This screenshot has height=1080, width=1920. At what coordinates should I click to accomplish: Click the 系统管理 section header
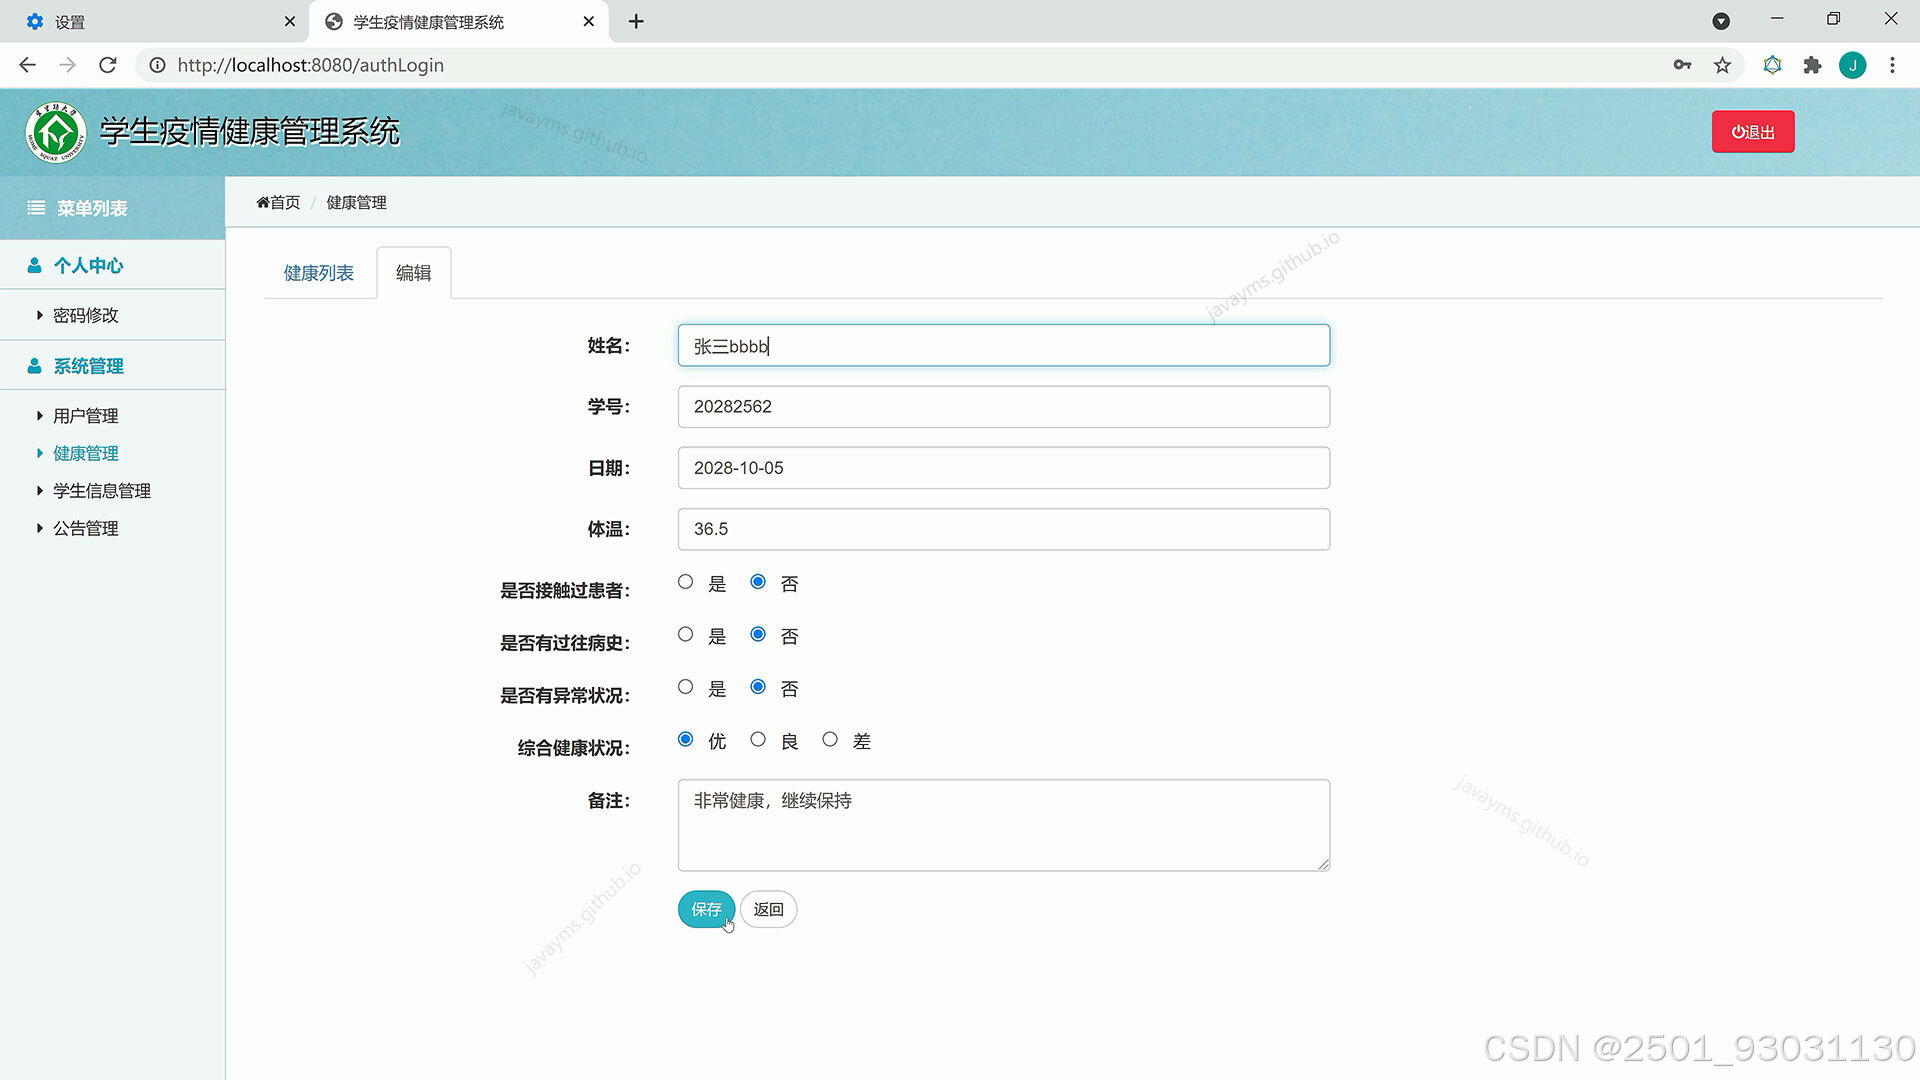[112, 366]
